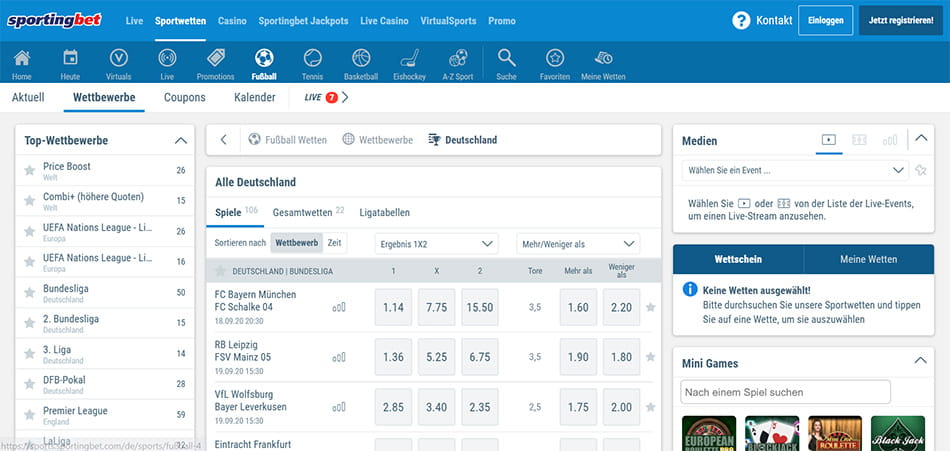This screenshot has width=950, height=451.
Task: Favorite the Combi+ competition star
Action: (x=29, y=201)
